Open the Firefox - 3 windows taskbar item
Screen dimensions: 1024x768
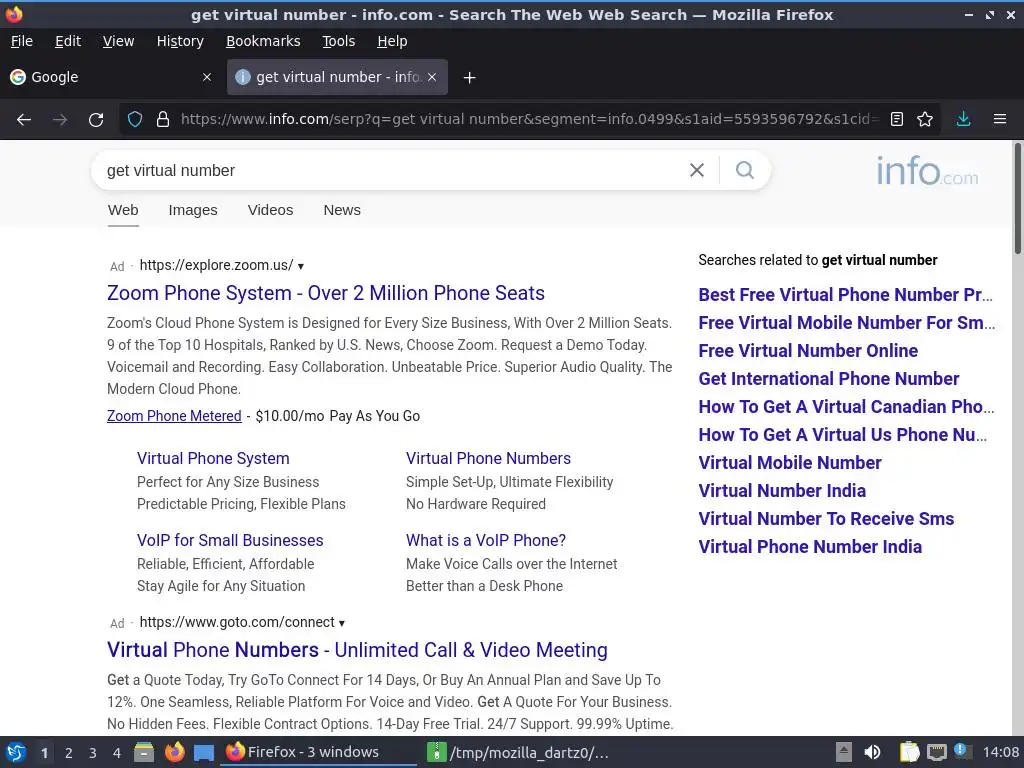318,752
